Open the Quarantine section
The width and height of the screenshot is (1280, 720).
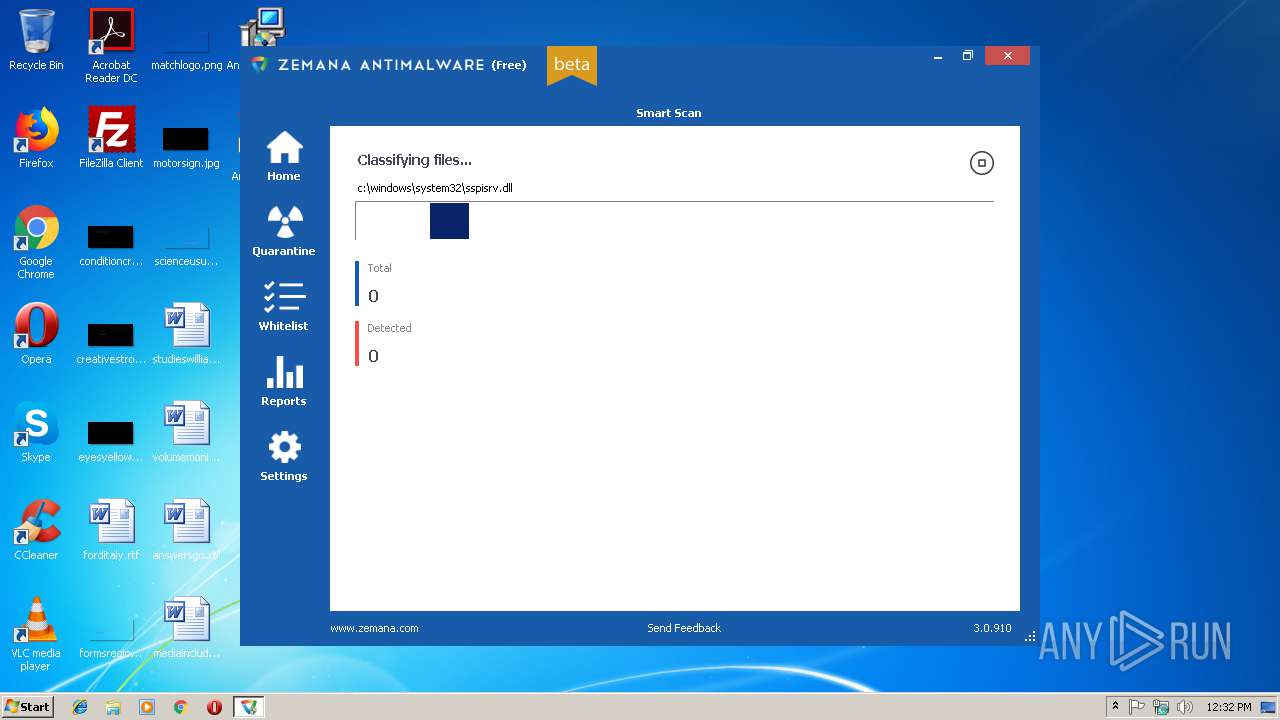284,231
